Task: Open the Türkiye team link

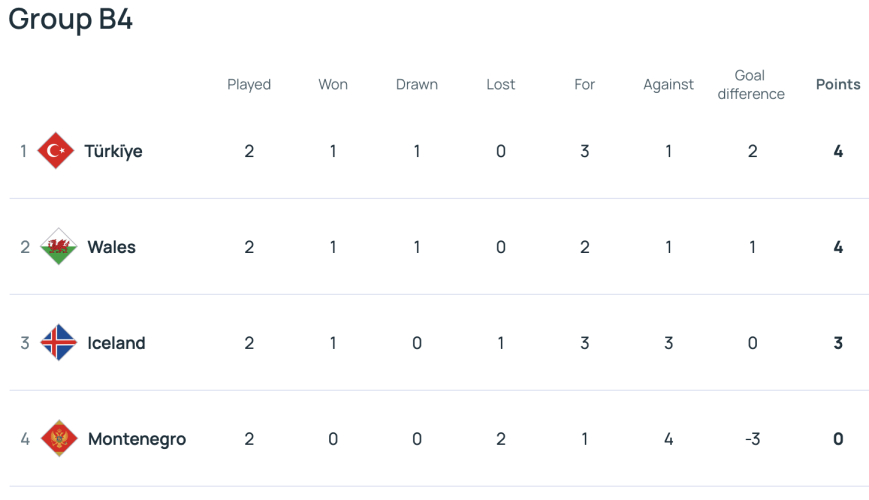Action: 113,151
